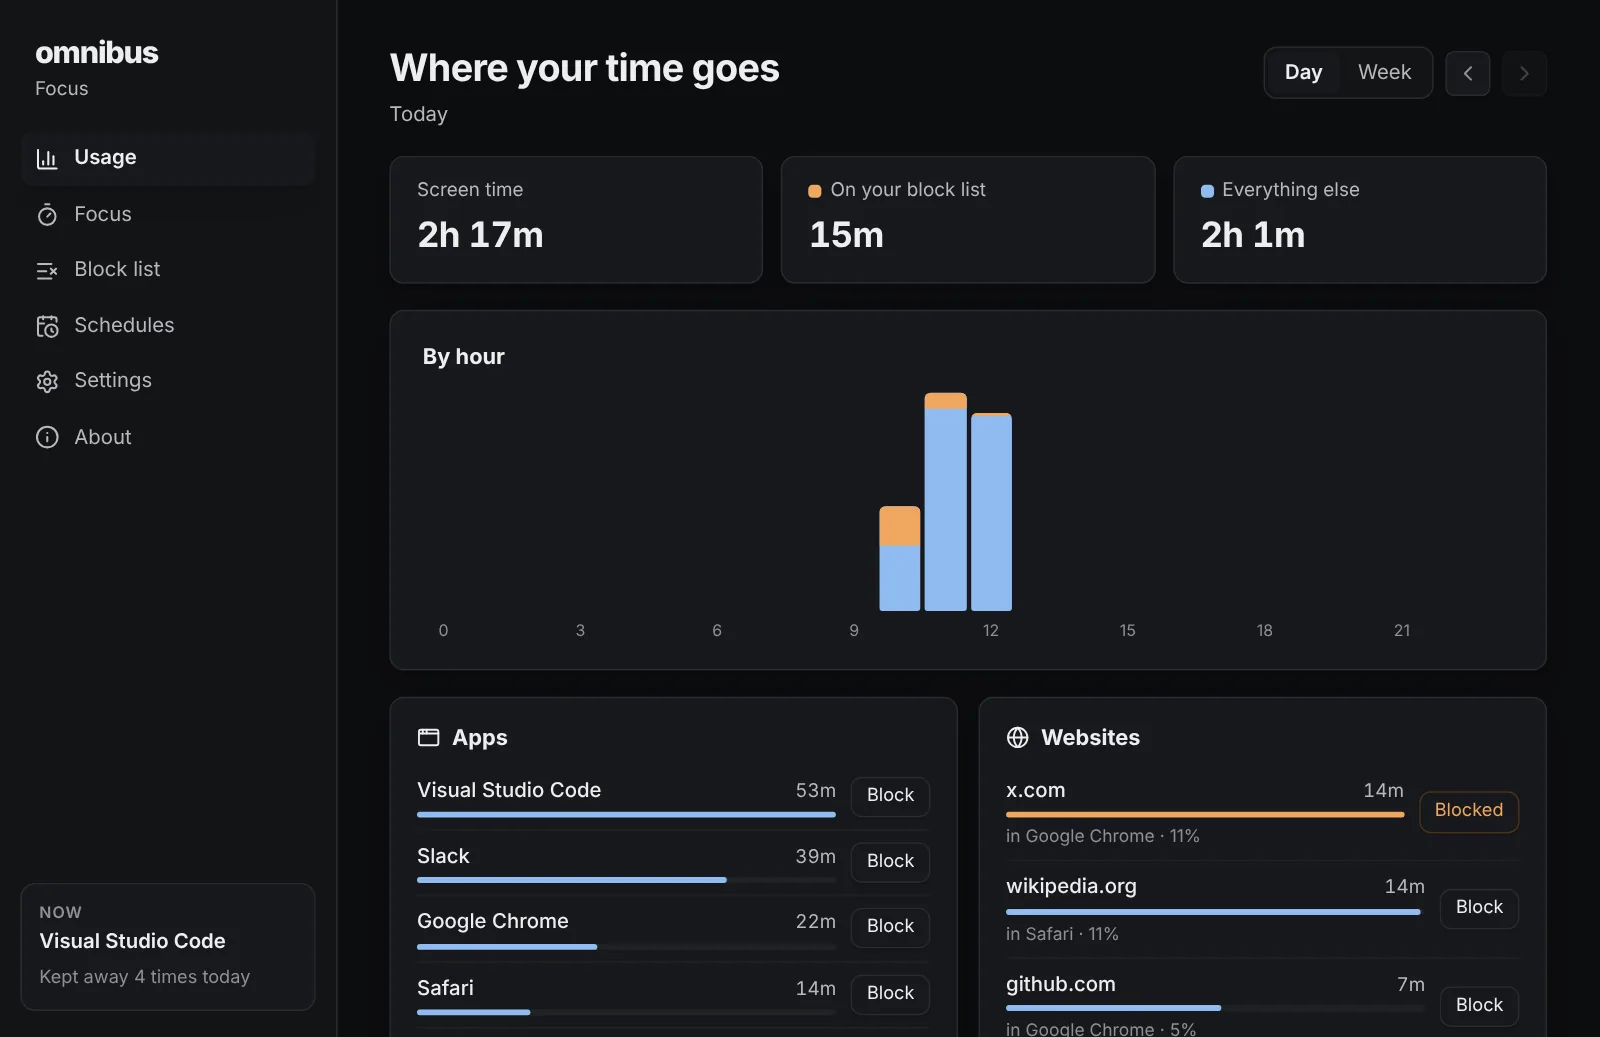Viewport: 1600px width, 1037px height.
Task: Click the Slack 39m duration value
Action: 815,857
